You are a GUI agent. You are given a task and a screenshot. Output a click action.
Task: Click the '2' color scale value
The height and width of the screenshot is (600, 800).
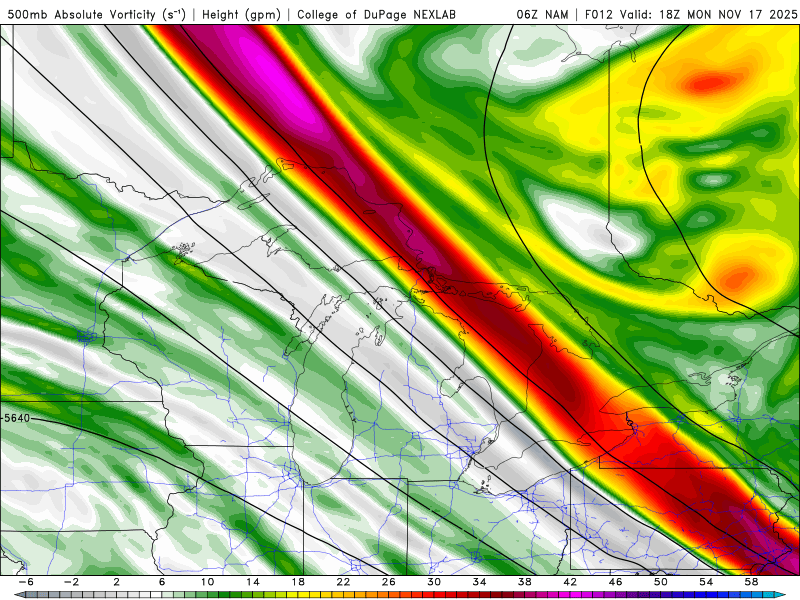[117, 582]
